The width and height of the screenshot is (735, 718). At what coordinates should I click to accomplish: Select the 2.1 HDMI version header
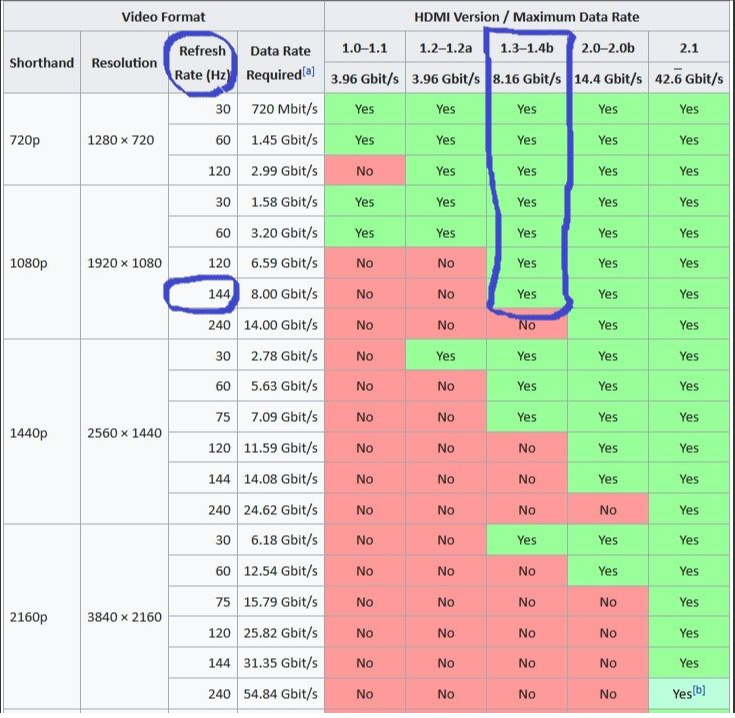click(689, 47)
